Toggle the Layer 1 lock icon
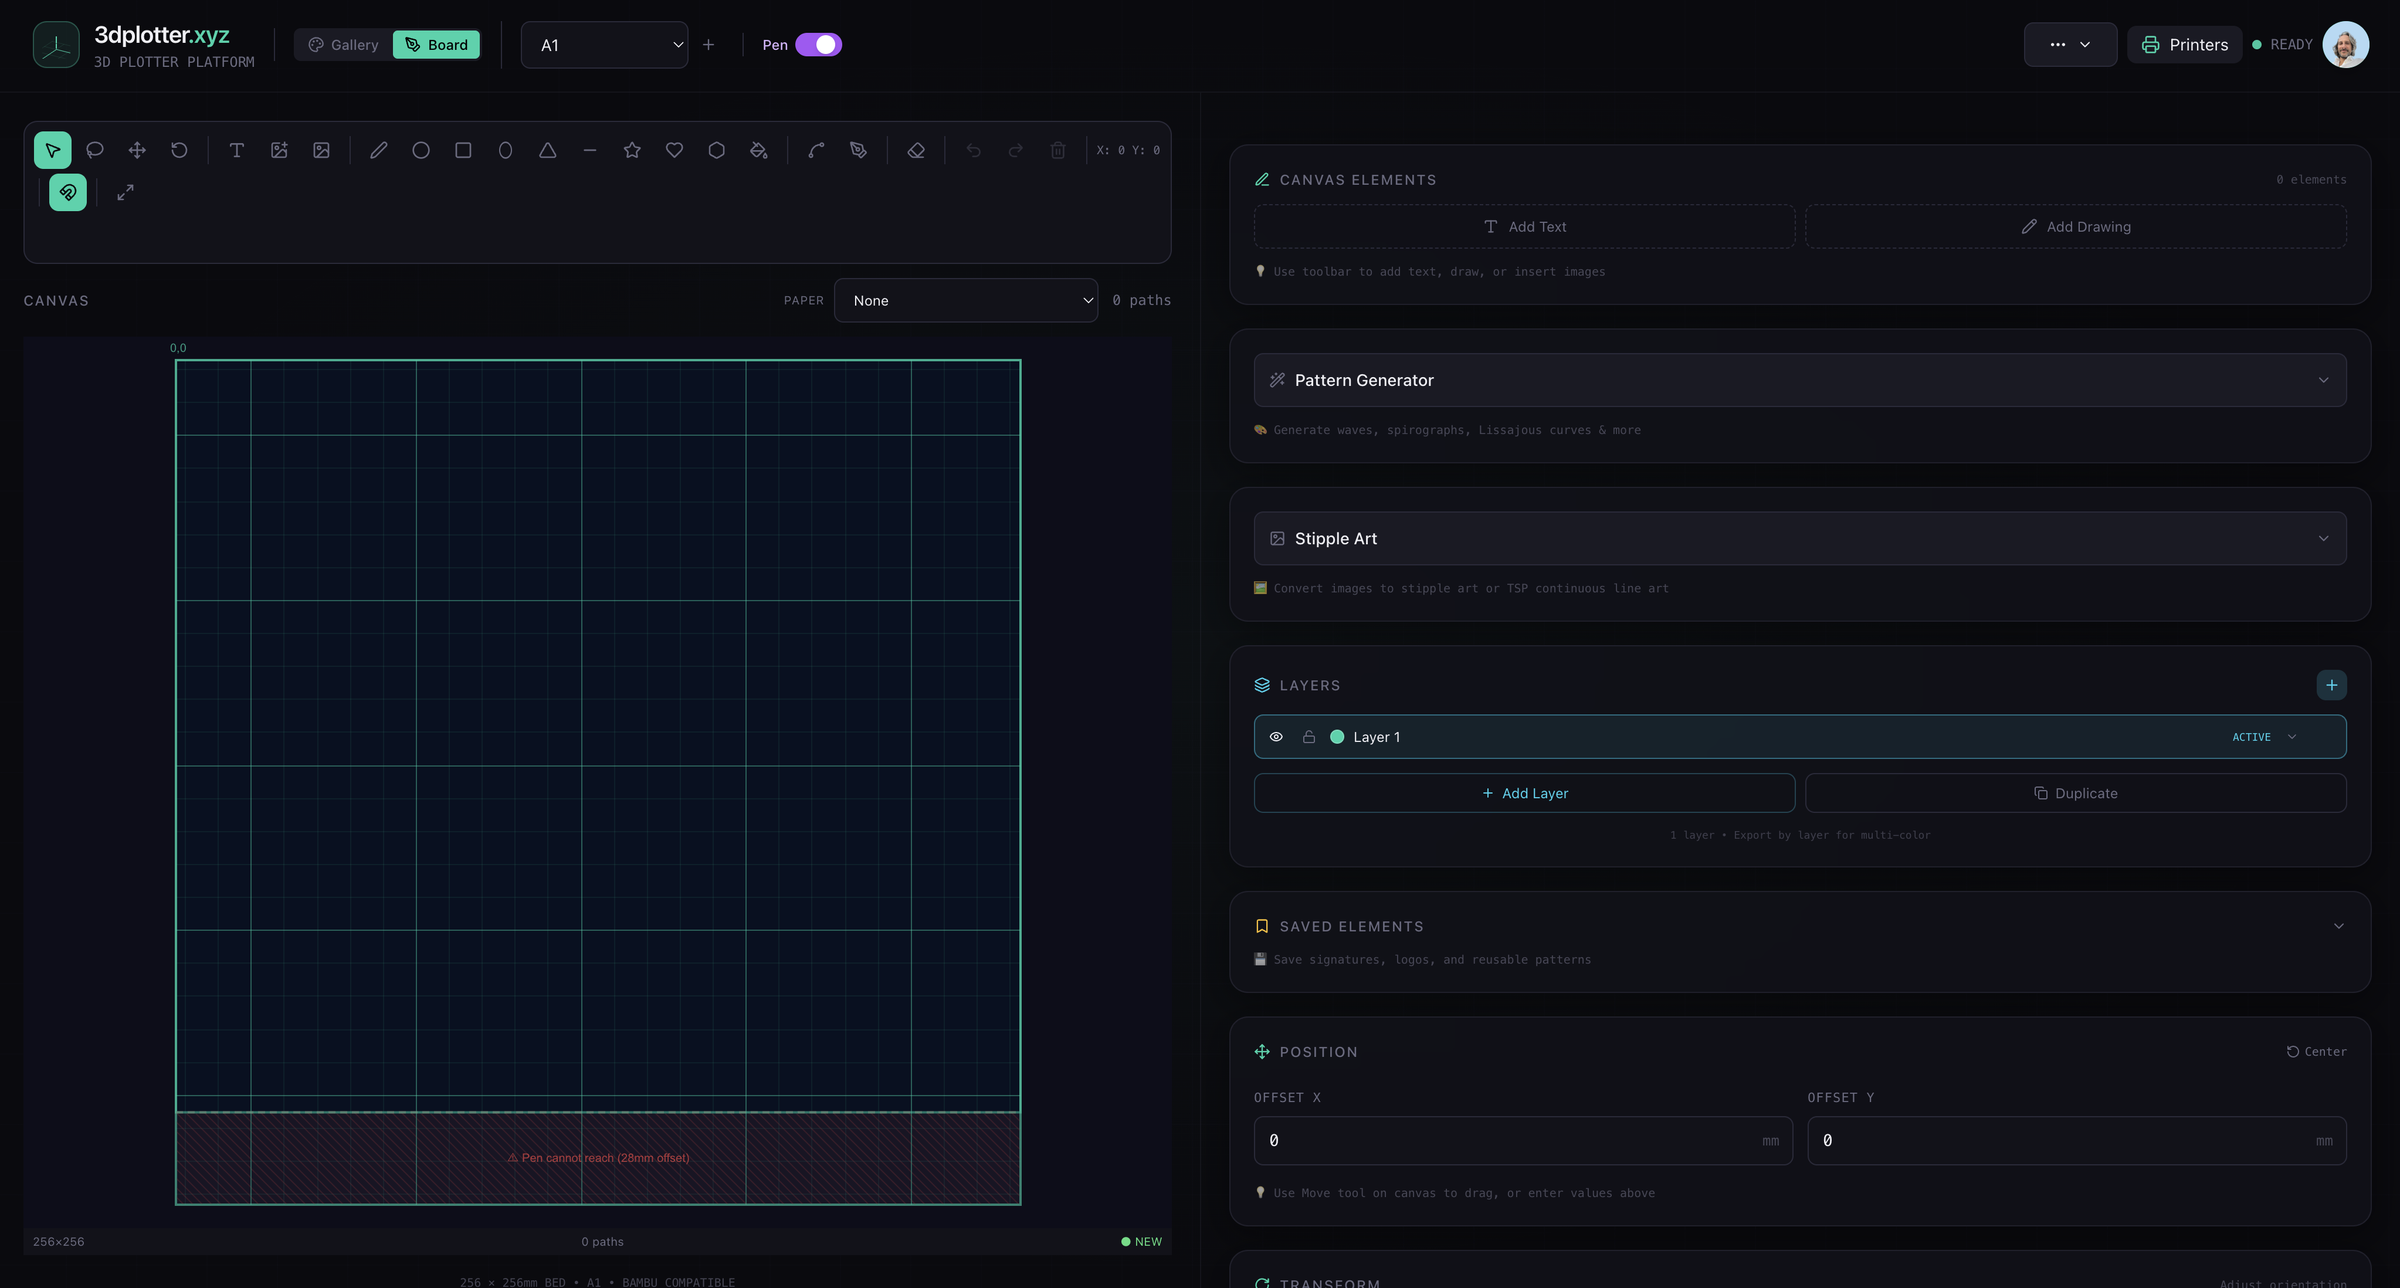This screenshot has width=2400, height=1288. coord(1309,737)
